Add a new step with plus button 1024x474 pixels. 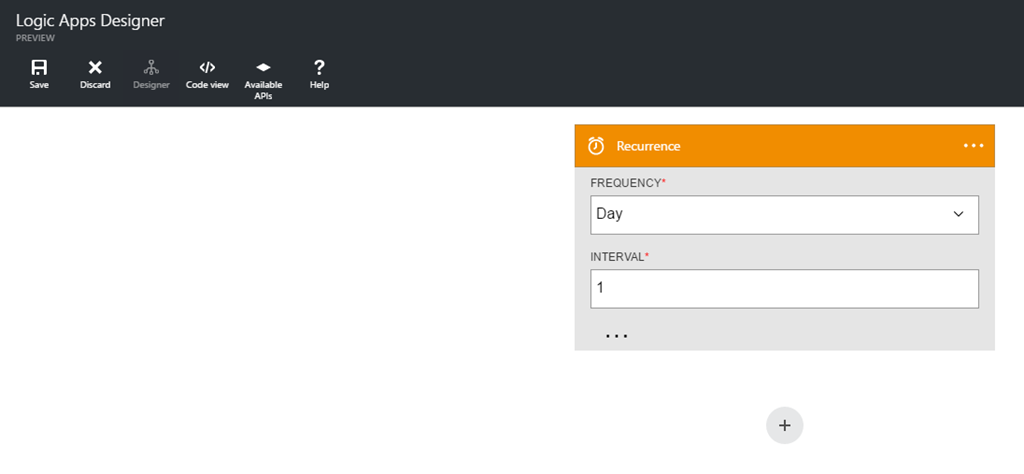pos(784,425)
